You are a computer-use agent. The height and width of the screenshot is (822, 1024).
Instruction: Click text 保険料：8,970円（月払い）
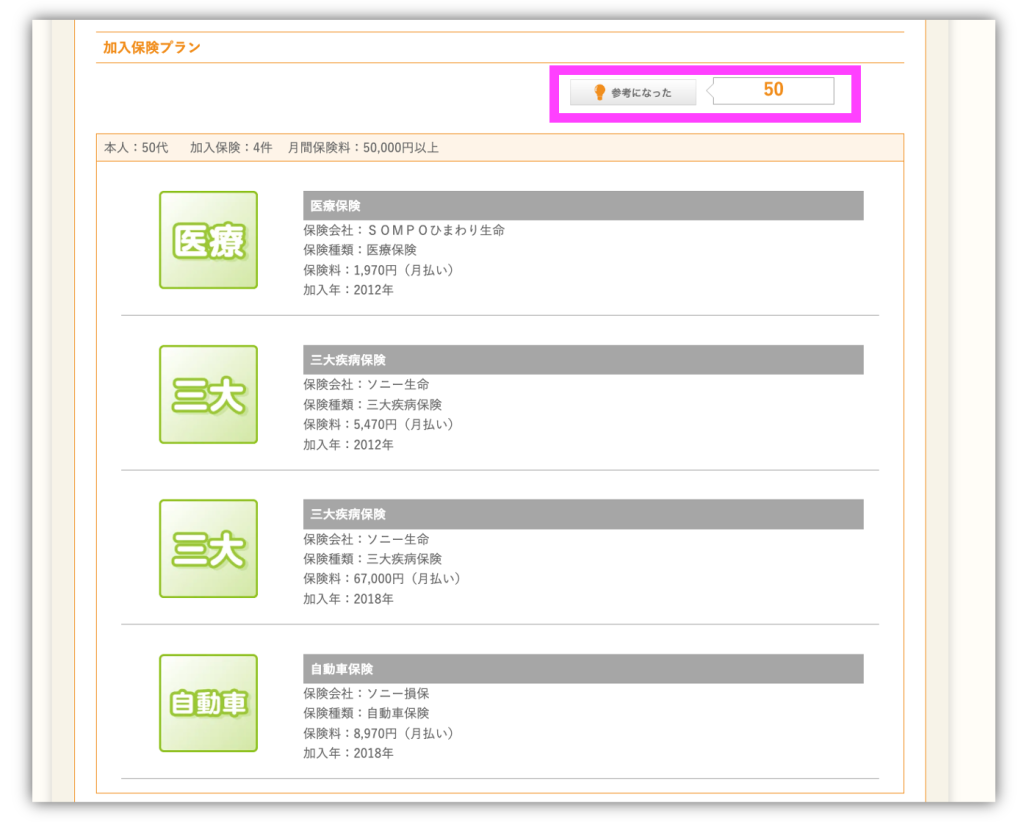coord(379,733)
